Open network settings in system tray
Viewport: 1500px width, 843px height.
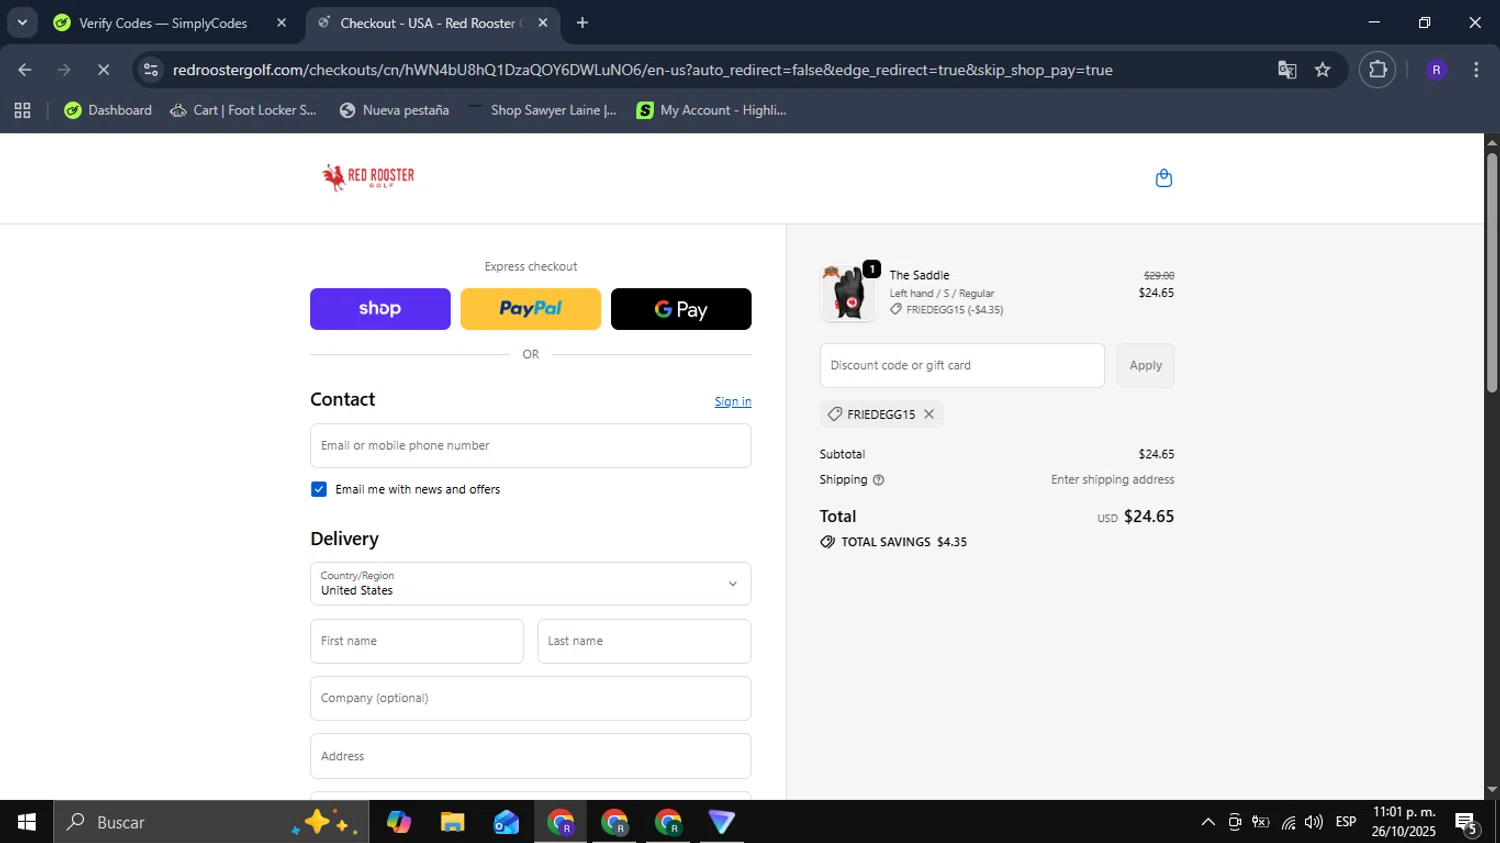click(x=1288, y=822)
